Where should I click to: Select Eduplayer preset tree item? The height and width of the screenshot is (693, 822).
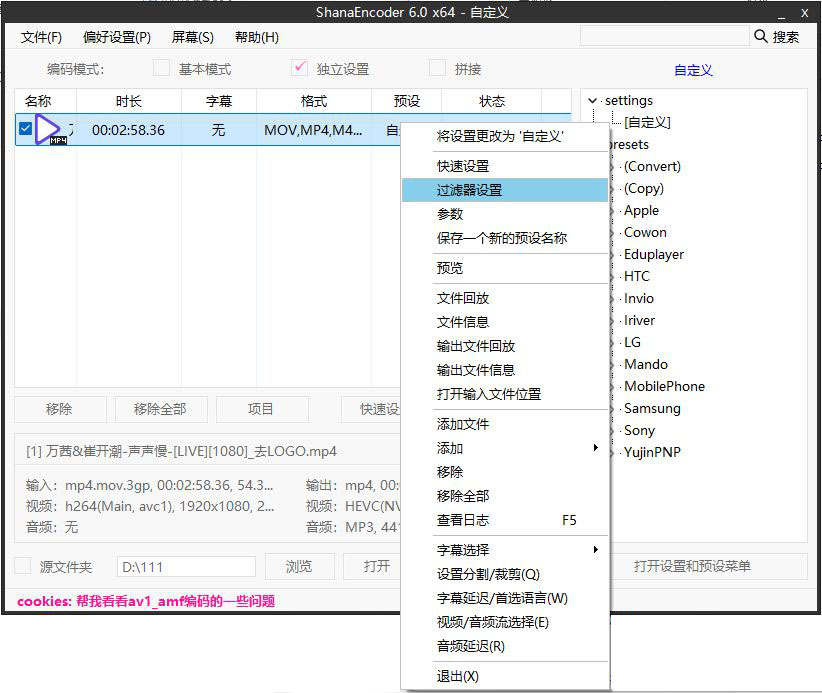pos(654,254)
